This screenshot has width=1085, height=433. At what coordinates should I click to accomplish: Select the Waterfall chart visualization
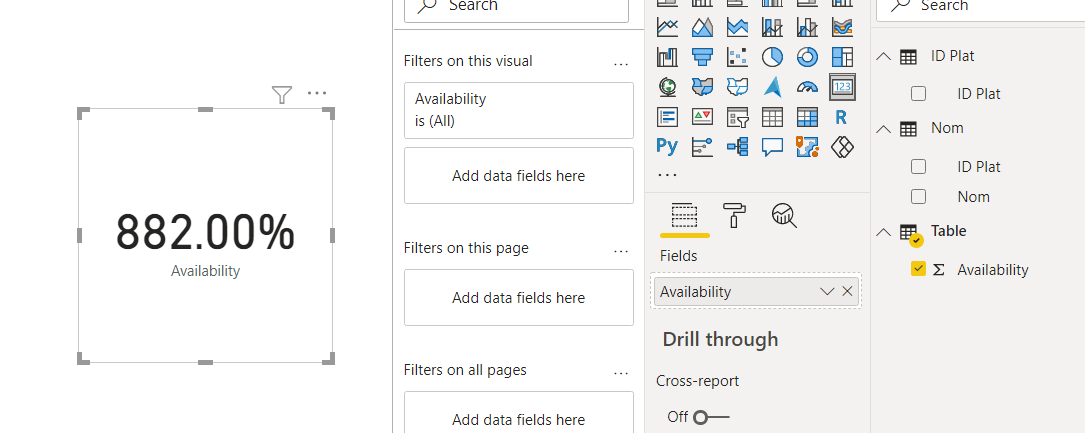coord(668,57)
